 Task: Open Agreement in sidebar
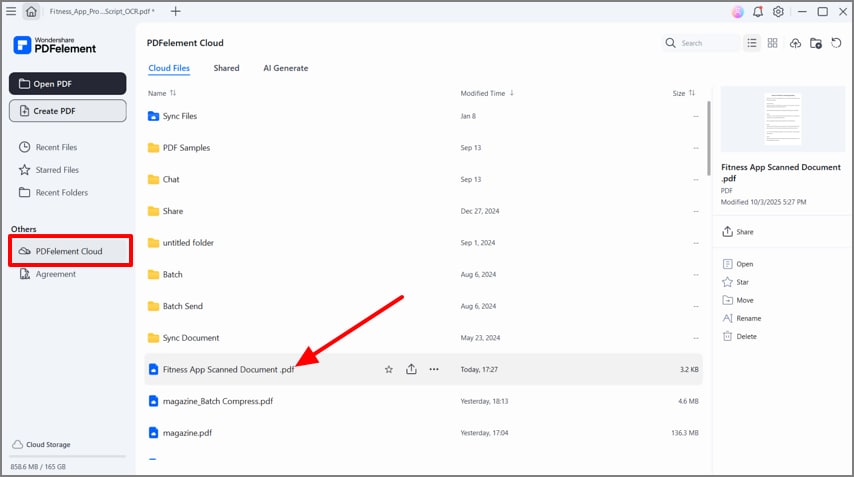(x=47, y=274)
